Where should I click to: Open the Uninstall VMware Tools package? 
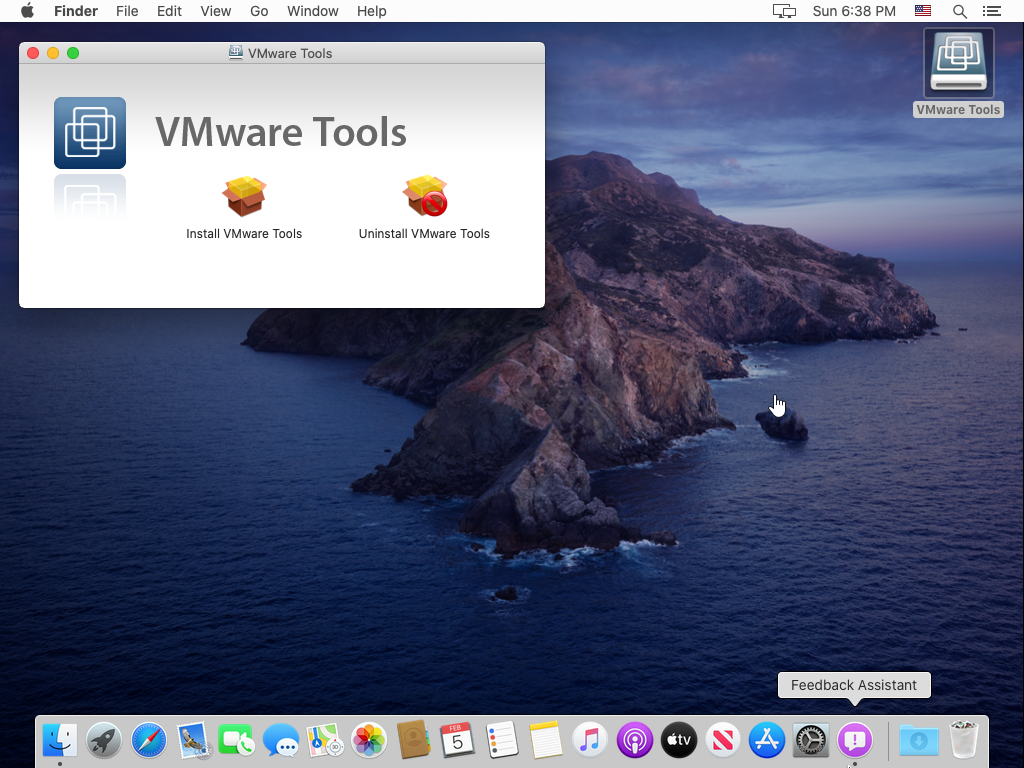(x=425, y=198)
